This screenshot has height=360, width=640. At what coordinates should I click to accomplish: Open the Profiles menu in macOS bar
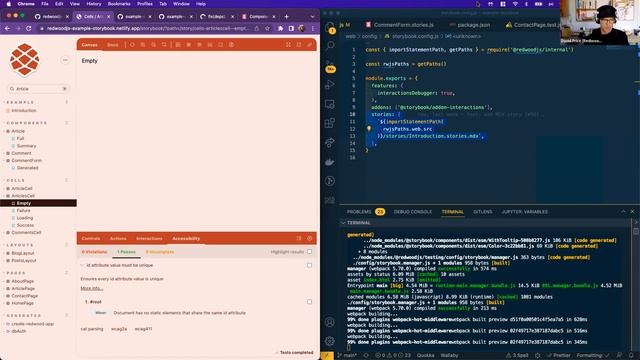tap(144, 4)
